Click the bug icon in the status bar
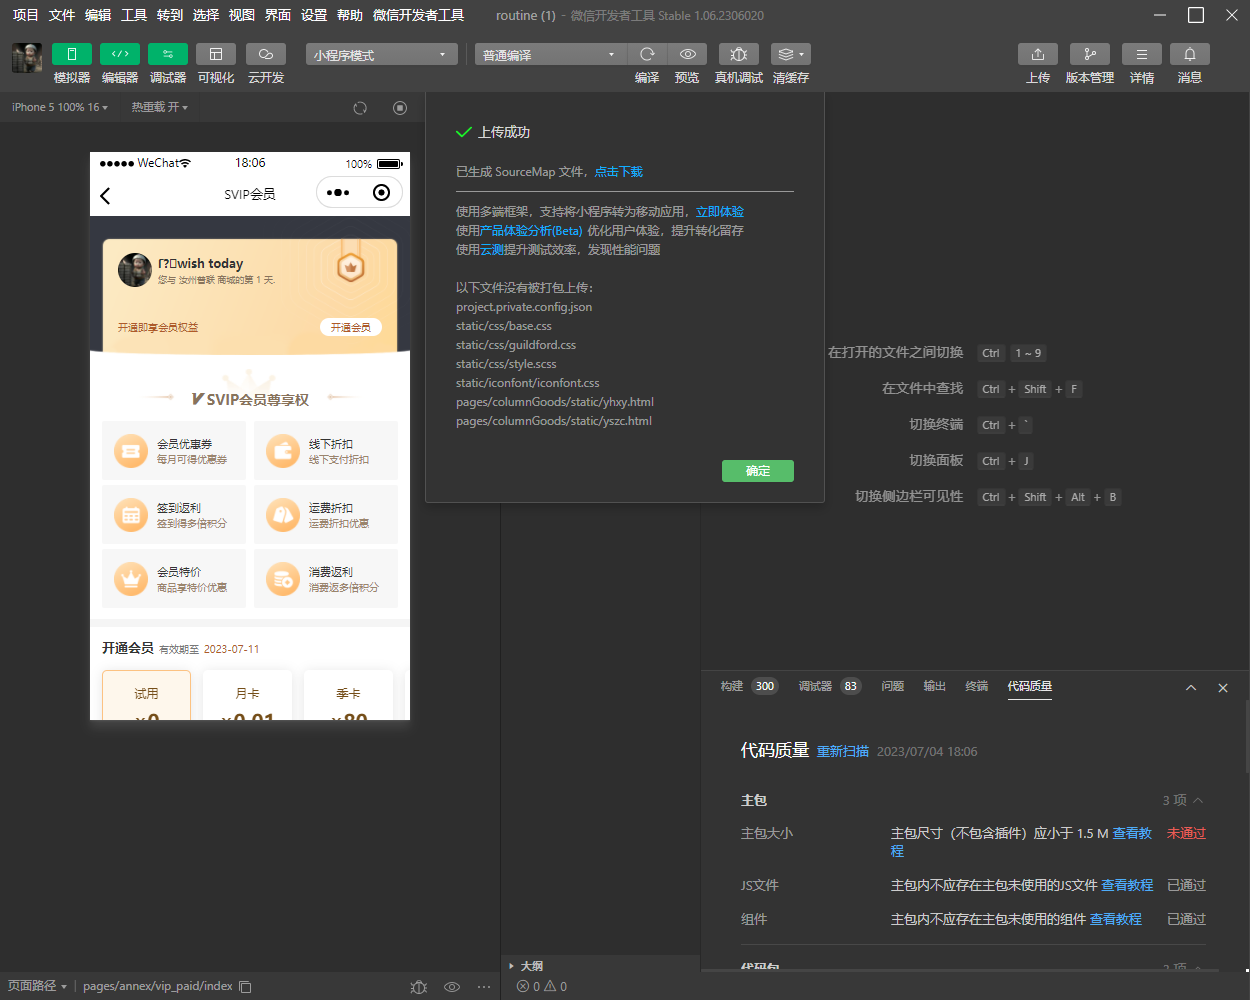Viewport: 1250px width, 1000px height. (x=419, y=987)
